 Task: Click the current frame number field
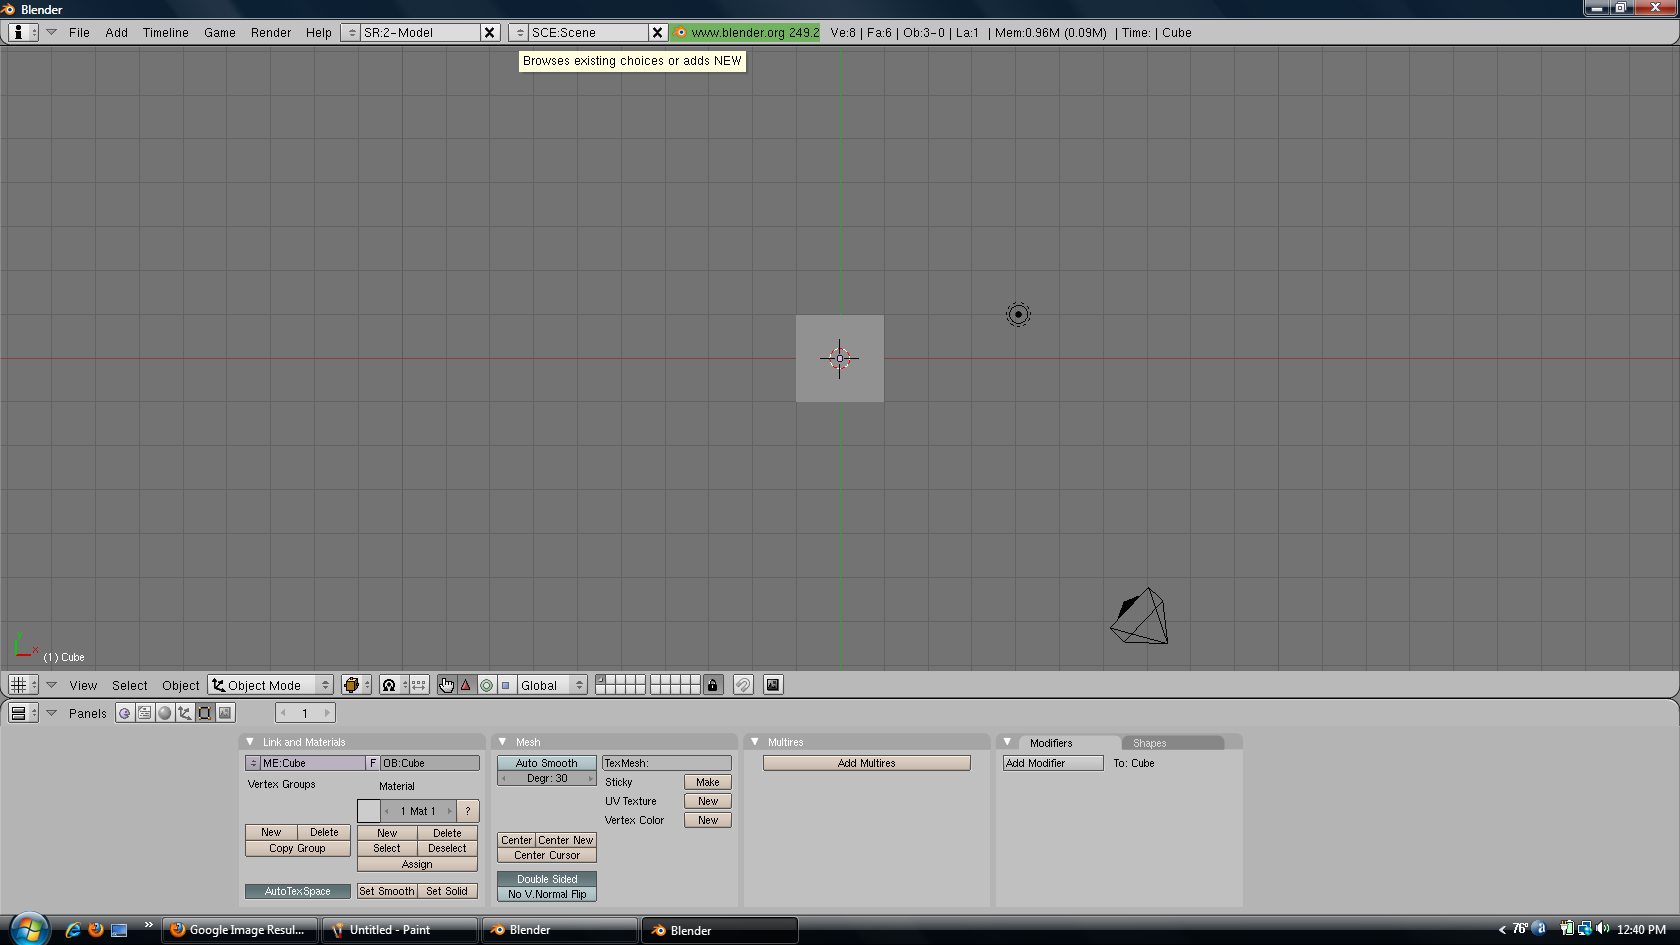[305, 713]
